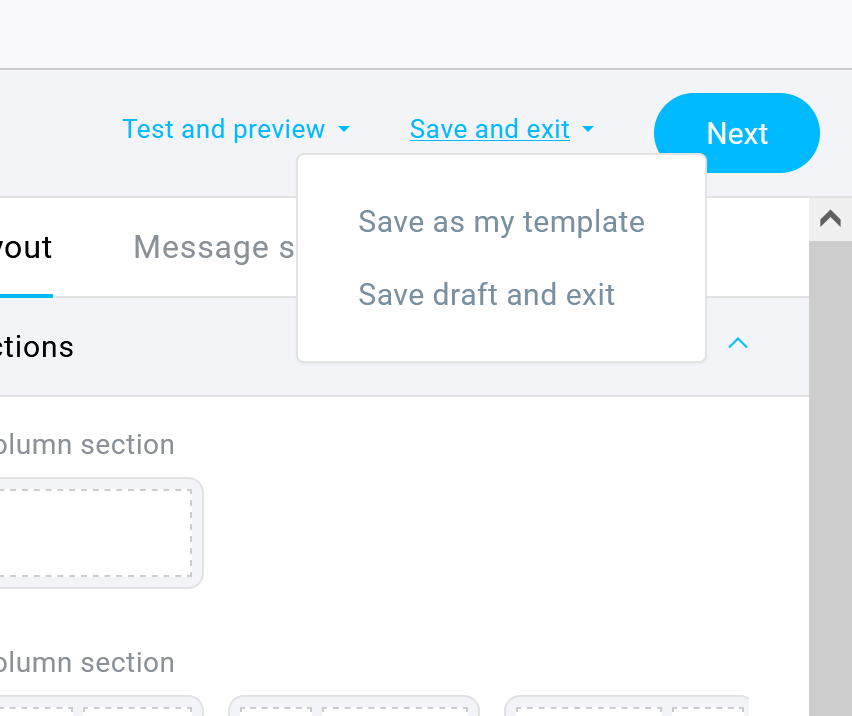Click the vertical scrollbar thumb
The image size is (852, 716).
point(830,480)
